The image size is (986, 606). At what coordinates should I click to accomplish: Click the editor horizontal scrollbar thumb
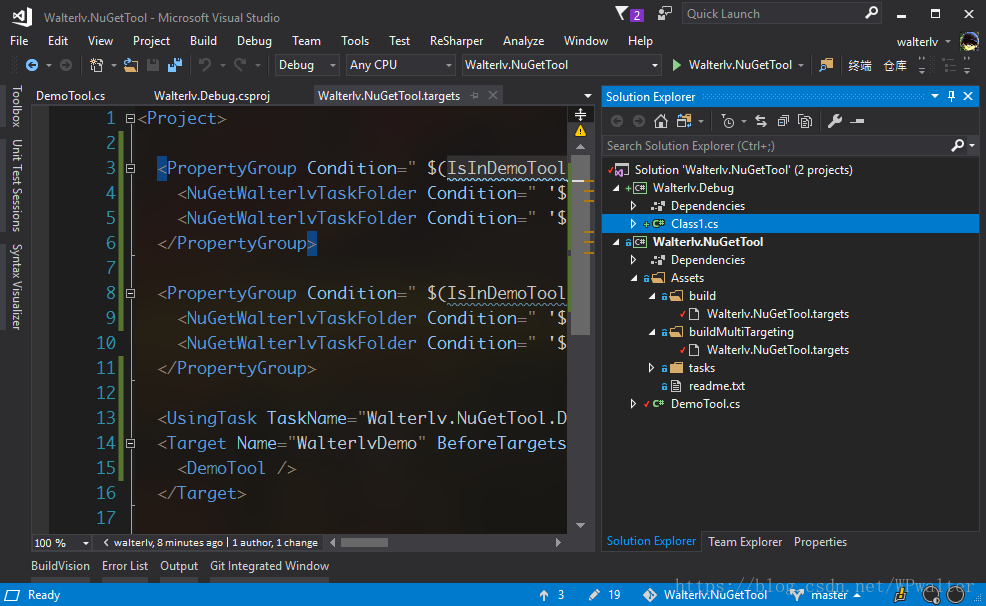click(x=364, y=543)
